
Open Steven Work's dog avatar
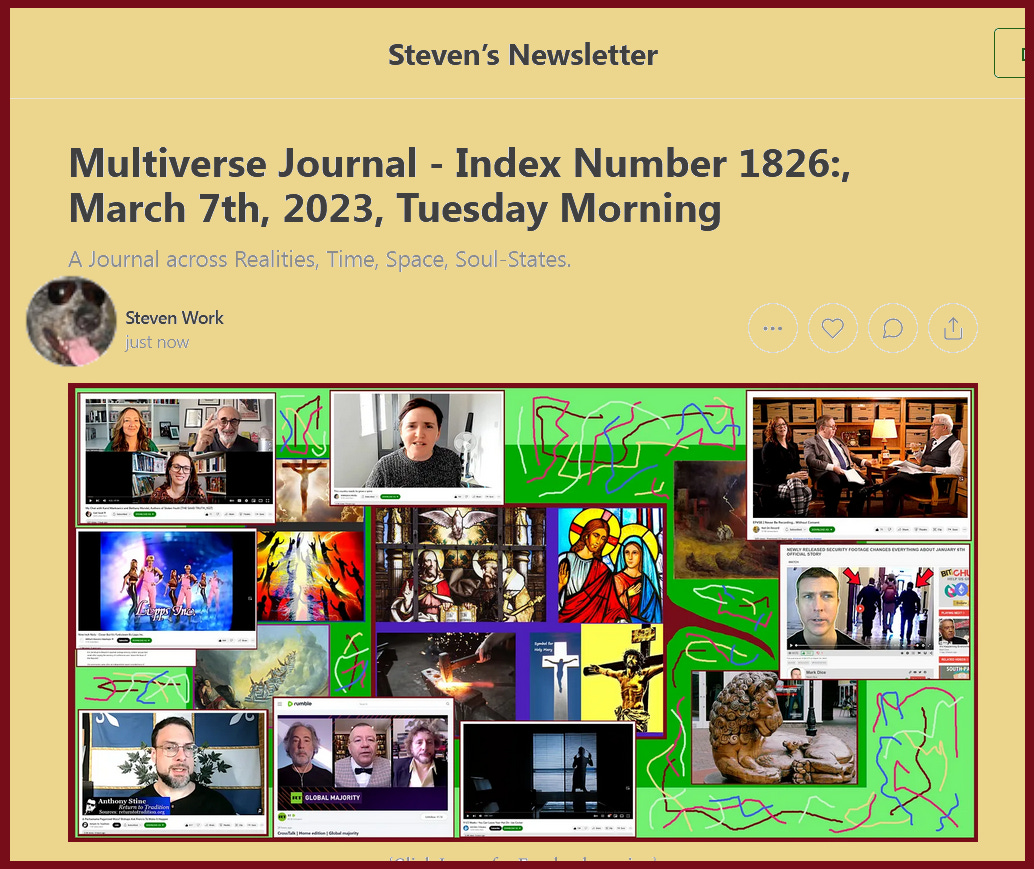(71, 321)
